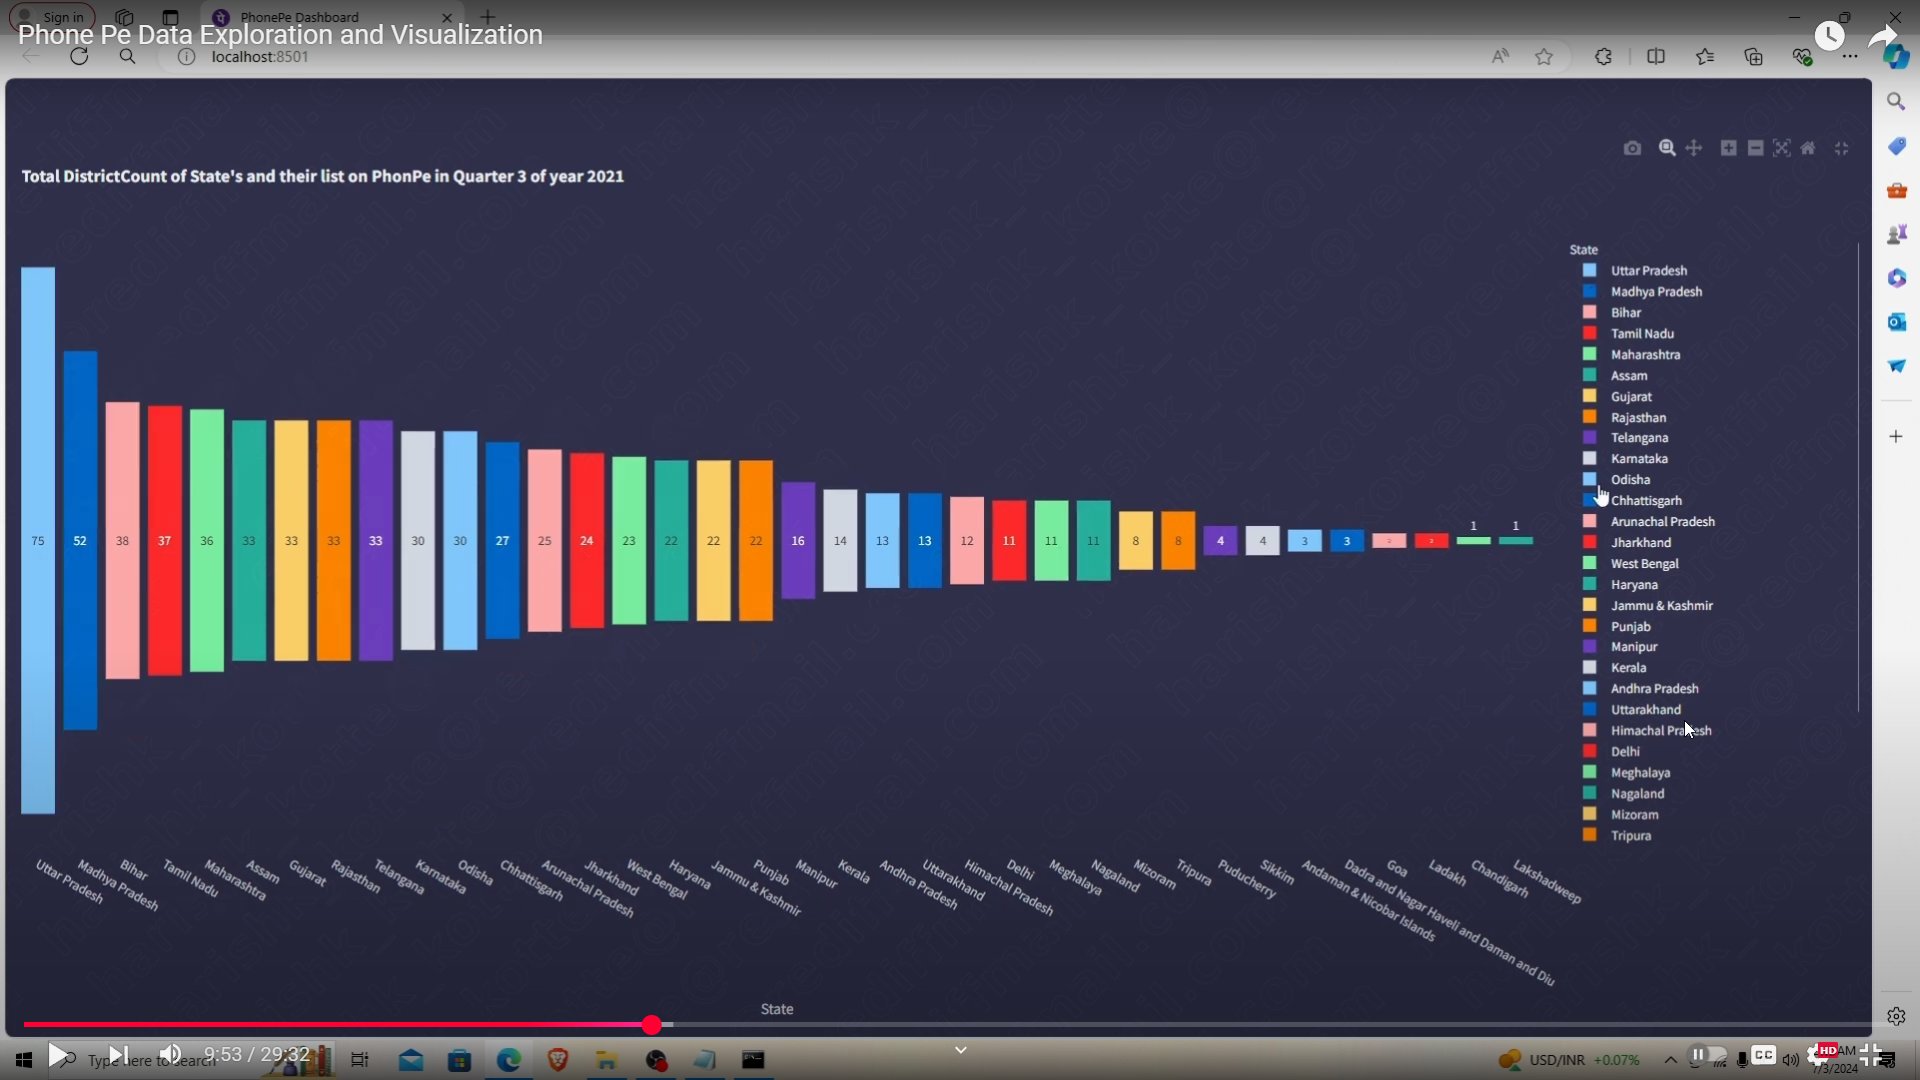The image size is (1920, 1080).
Task: Select the Zoom tool in chart modebar
Action: click(1667, 148)
